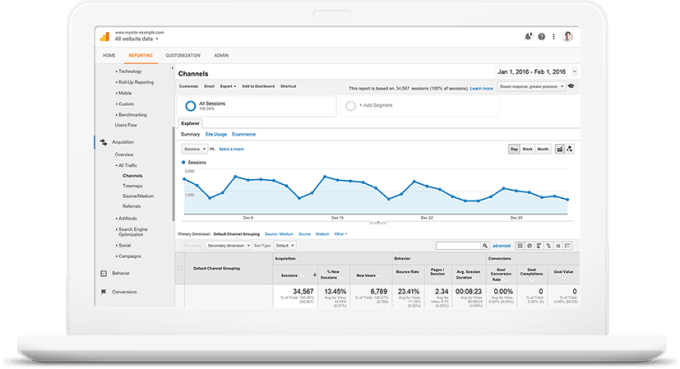Select the Day granularity toggle
Screen dimensions: 680x369
click(514, 149)
